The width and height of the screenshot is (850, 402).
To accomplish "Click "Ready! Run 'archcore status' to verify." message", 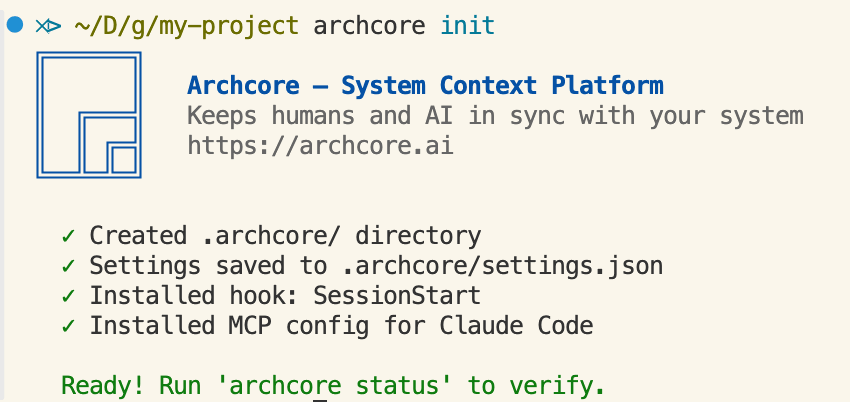I will pyautogui.click(x=333, y=385).
